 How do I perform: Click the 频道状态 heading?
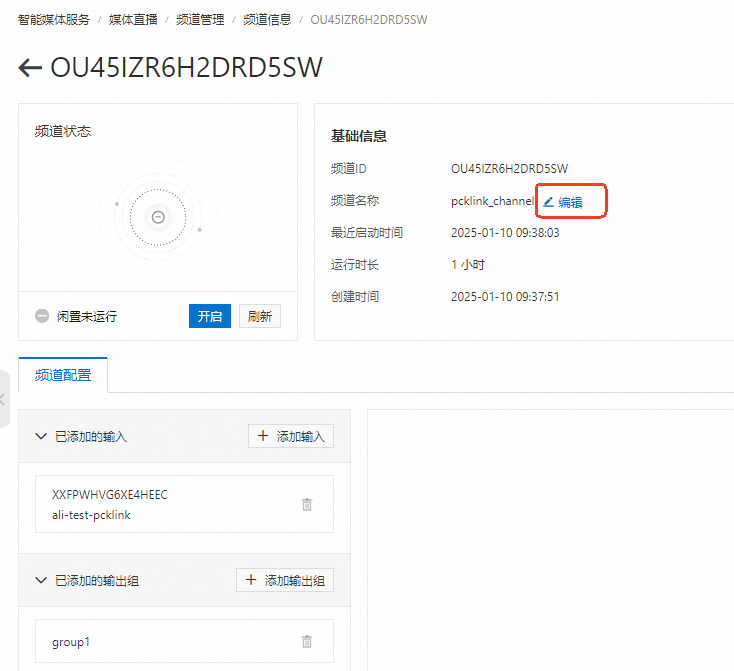(x=63, y=131)
